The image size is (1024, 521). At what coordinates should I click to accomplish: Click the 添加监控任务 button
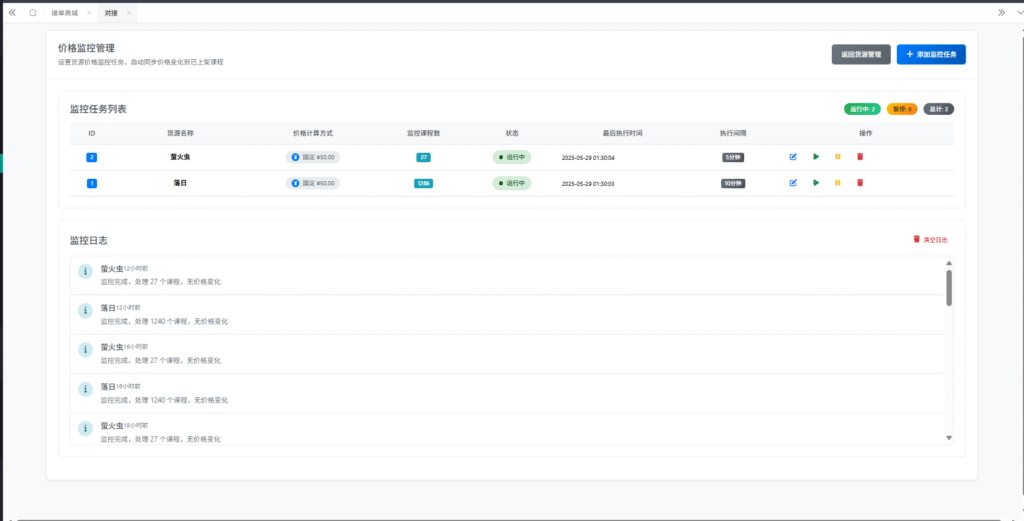point(930,55)
